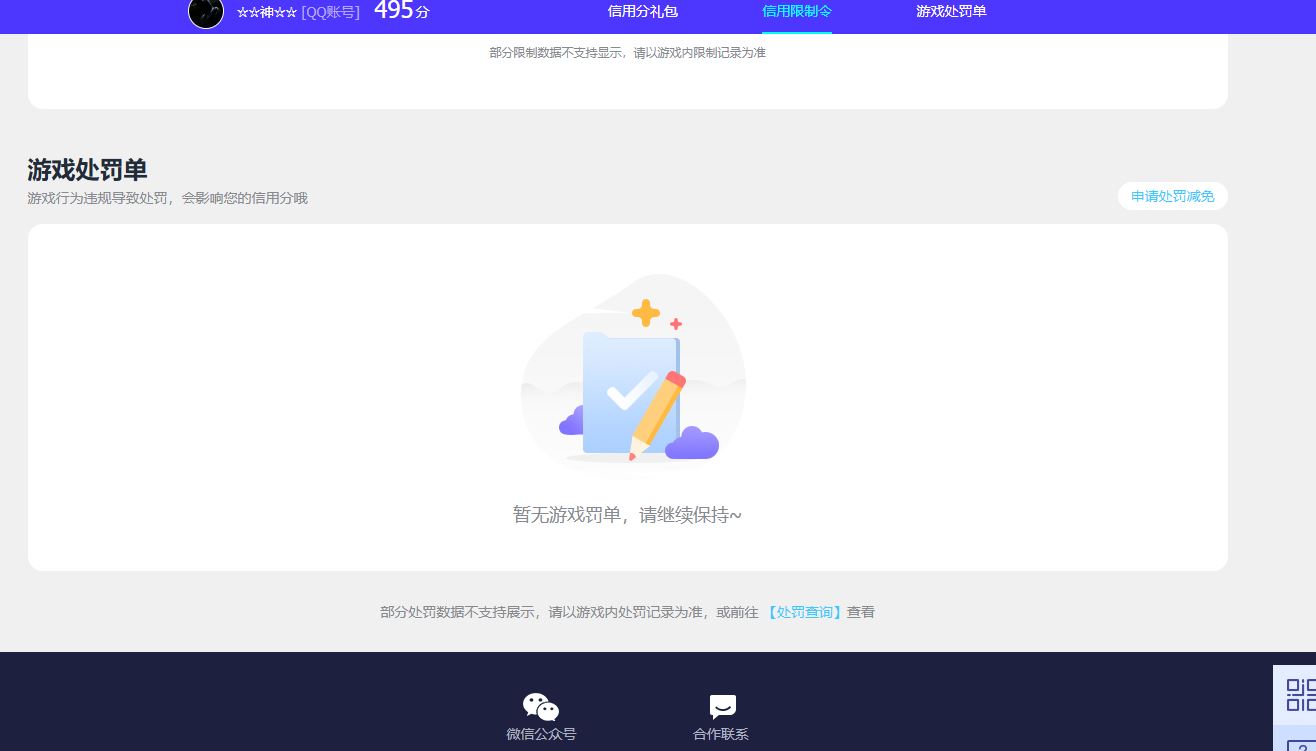Open the 信用分礼包 tab
The width and height of the screenshot is (1316, 751).
click(642, 12)
